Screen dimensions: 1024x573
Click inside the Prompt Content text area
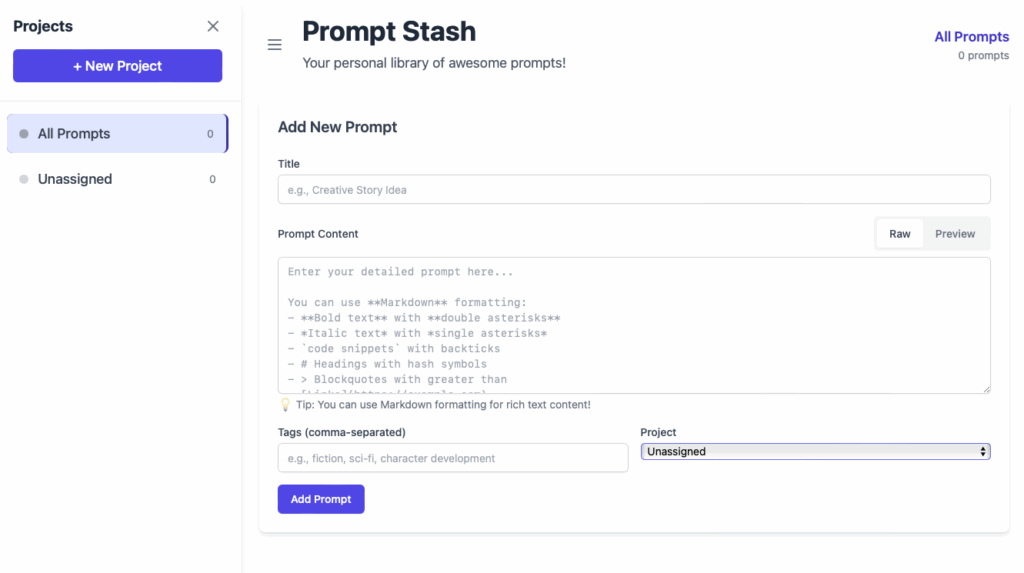point(634,325)
